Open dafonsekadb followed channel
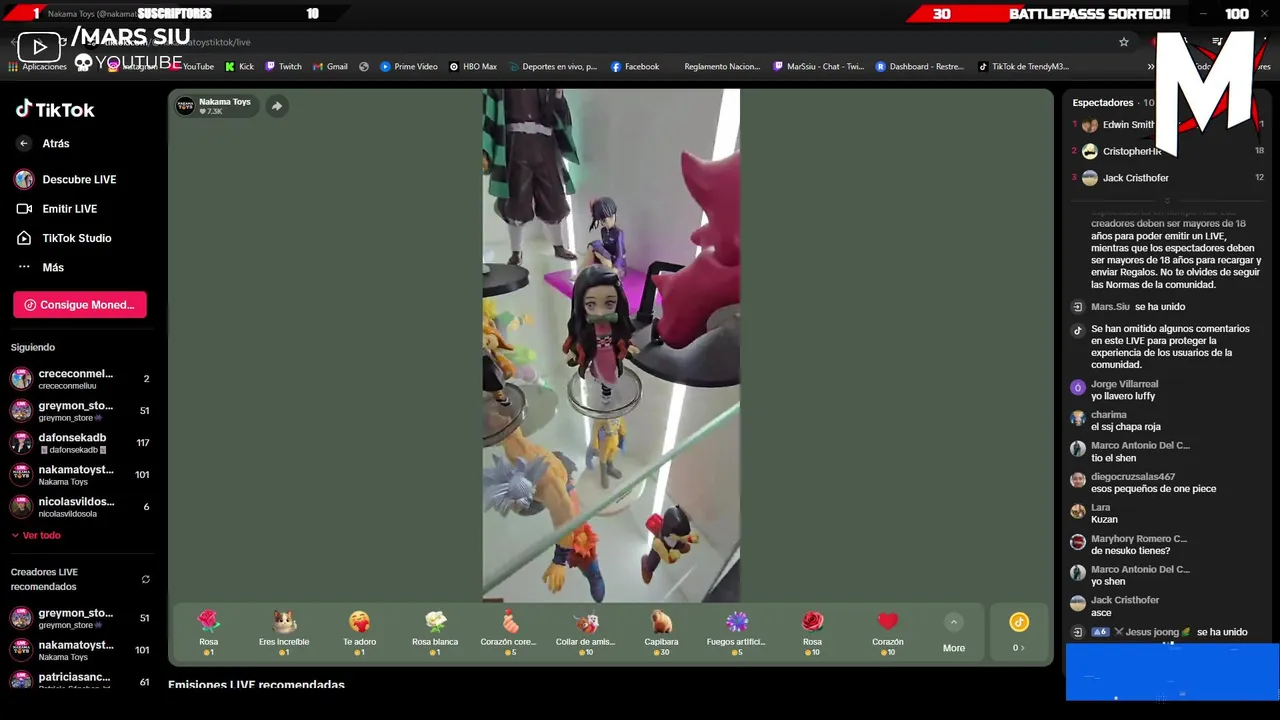The width and height of the screenshot is (1280, 720). 80,443
